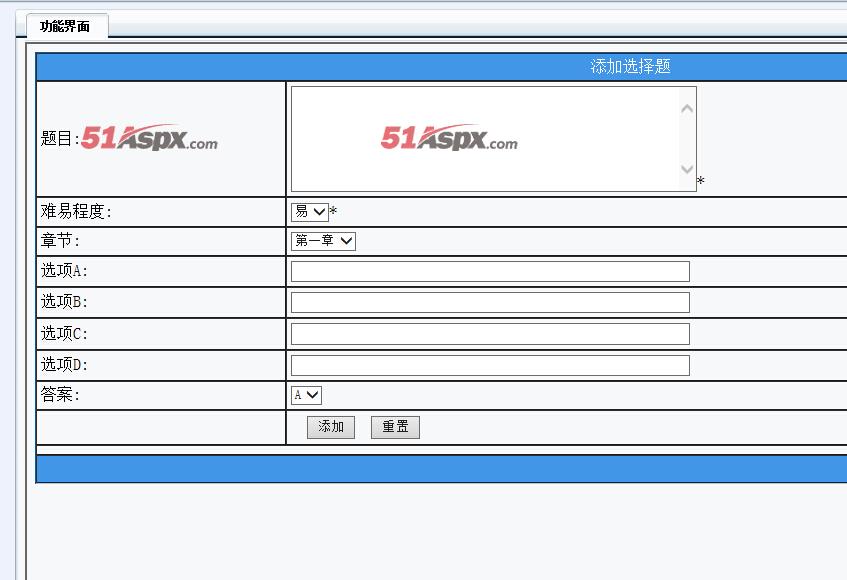Click the 选项A: label
Image resolution: width=847 pixels, height=580 pixels.
[x=64, y=271]
